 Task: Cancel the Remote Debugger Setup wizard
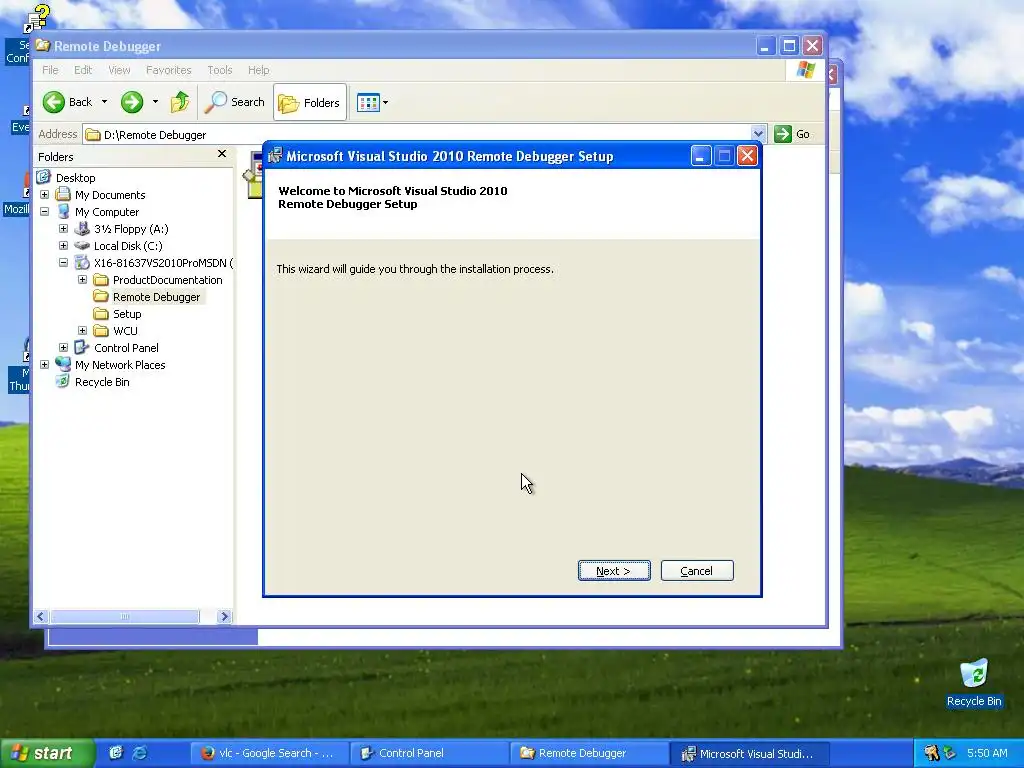[697, 571]
